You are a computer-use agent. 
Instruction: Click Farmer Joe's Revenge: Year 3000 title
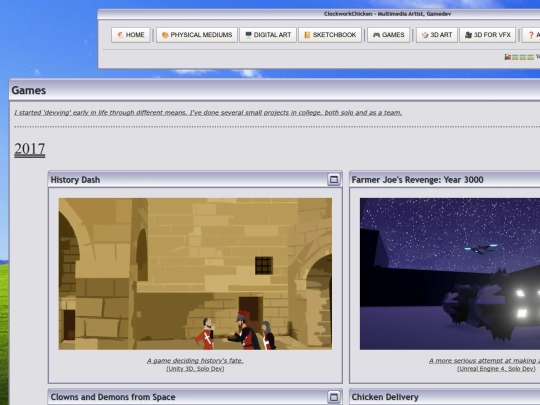click(417, 180)
